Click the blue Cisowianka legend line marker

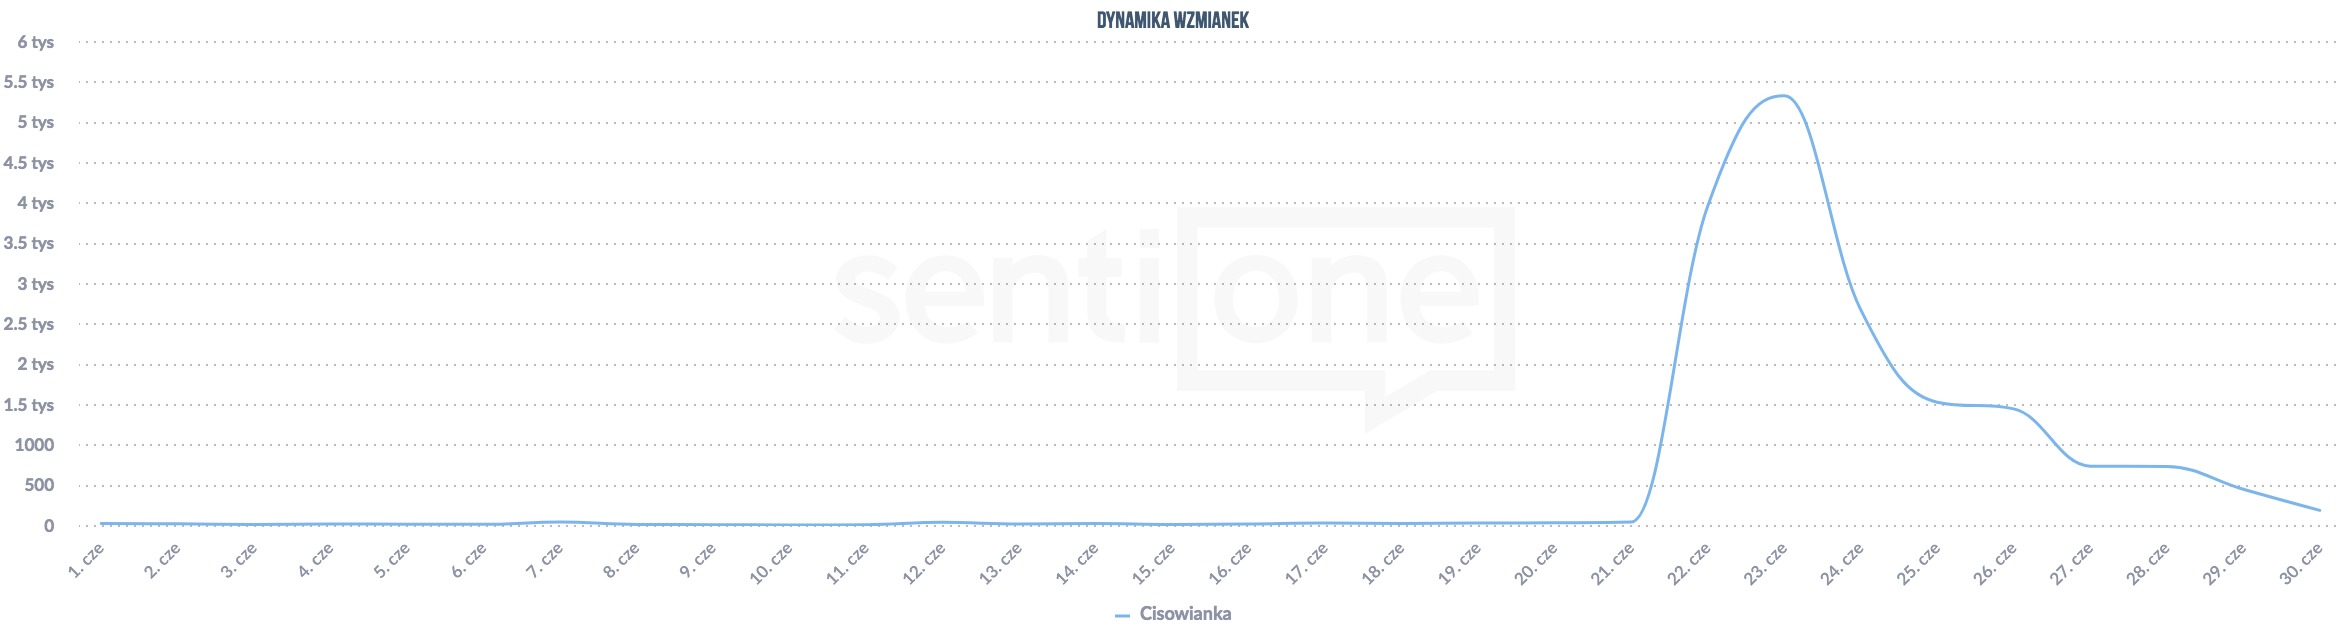[1122, 616]
